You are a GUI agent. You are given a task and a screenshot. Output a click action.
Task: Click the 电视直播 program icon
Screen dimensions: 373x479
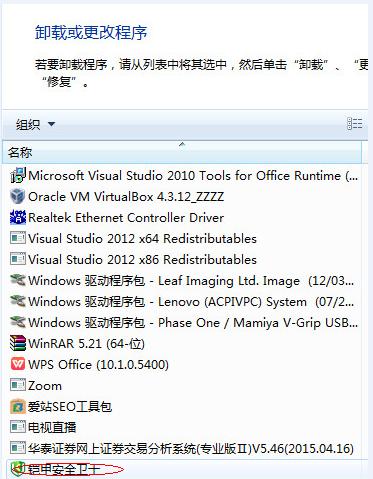coord(18,427)
